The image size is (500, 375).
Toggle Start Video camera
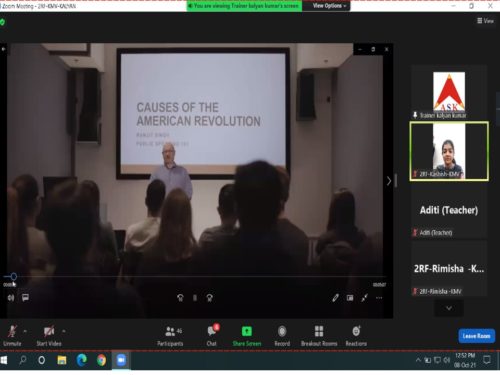[x=49, y=335]
